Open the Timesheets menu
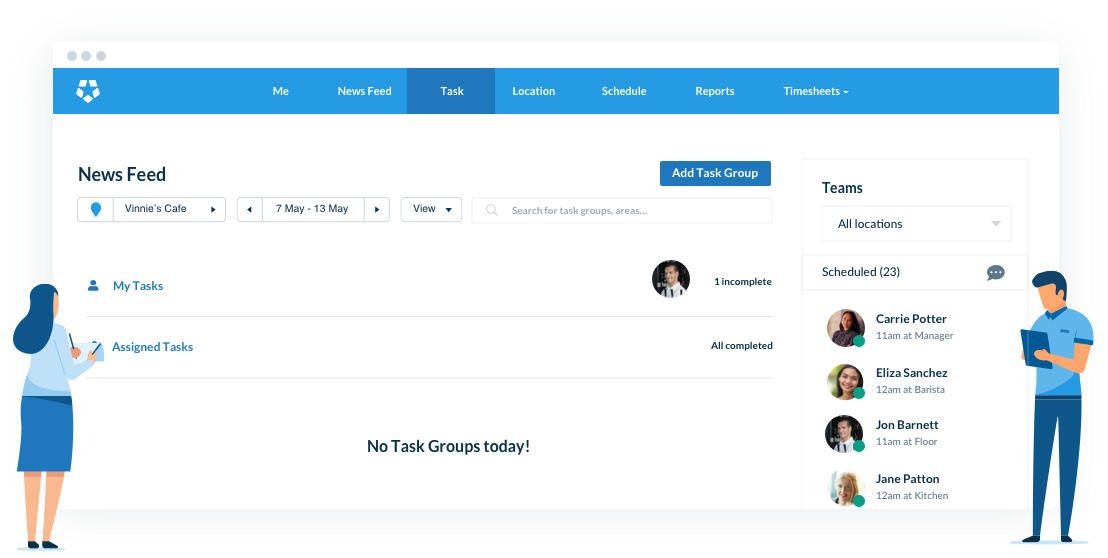This screenshot has width=1108, height=558. [x=815, y=91]
